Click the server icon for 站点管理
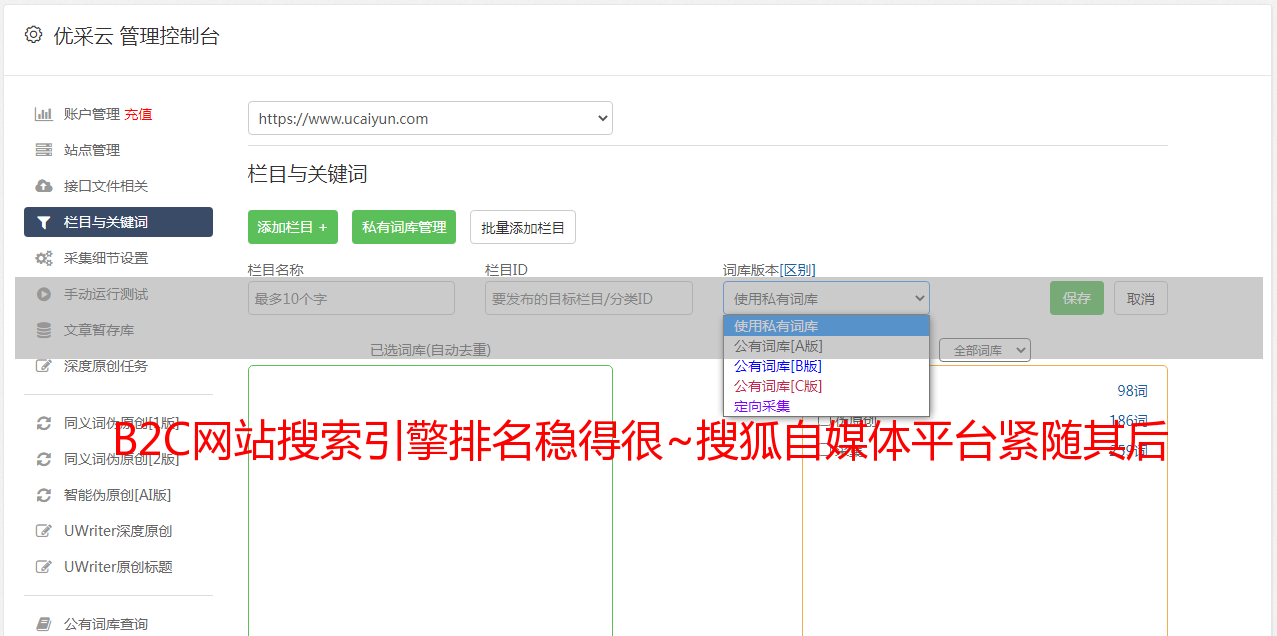1277x636 pixels. pyautogui.click(x=44, y=150)
